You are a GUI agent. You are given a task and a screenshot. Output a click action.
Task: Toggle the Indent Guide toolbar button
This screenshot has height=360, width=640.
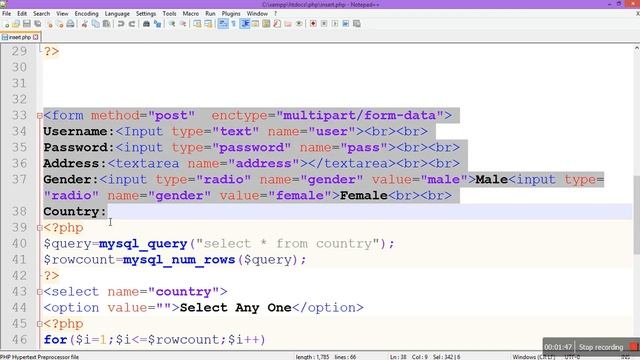pyautogui.click(x=245, y=24)
